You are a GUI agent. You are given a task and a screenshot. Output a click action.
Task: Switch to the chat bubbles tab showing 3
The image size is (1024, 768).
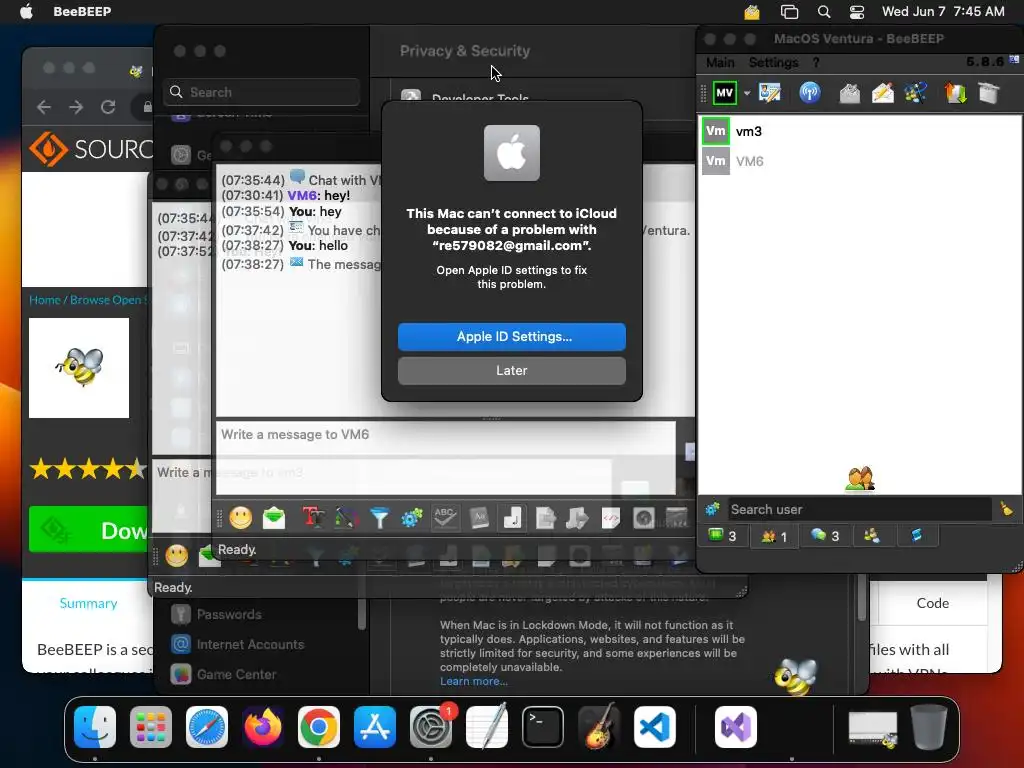point(825,536)
